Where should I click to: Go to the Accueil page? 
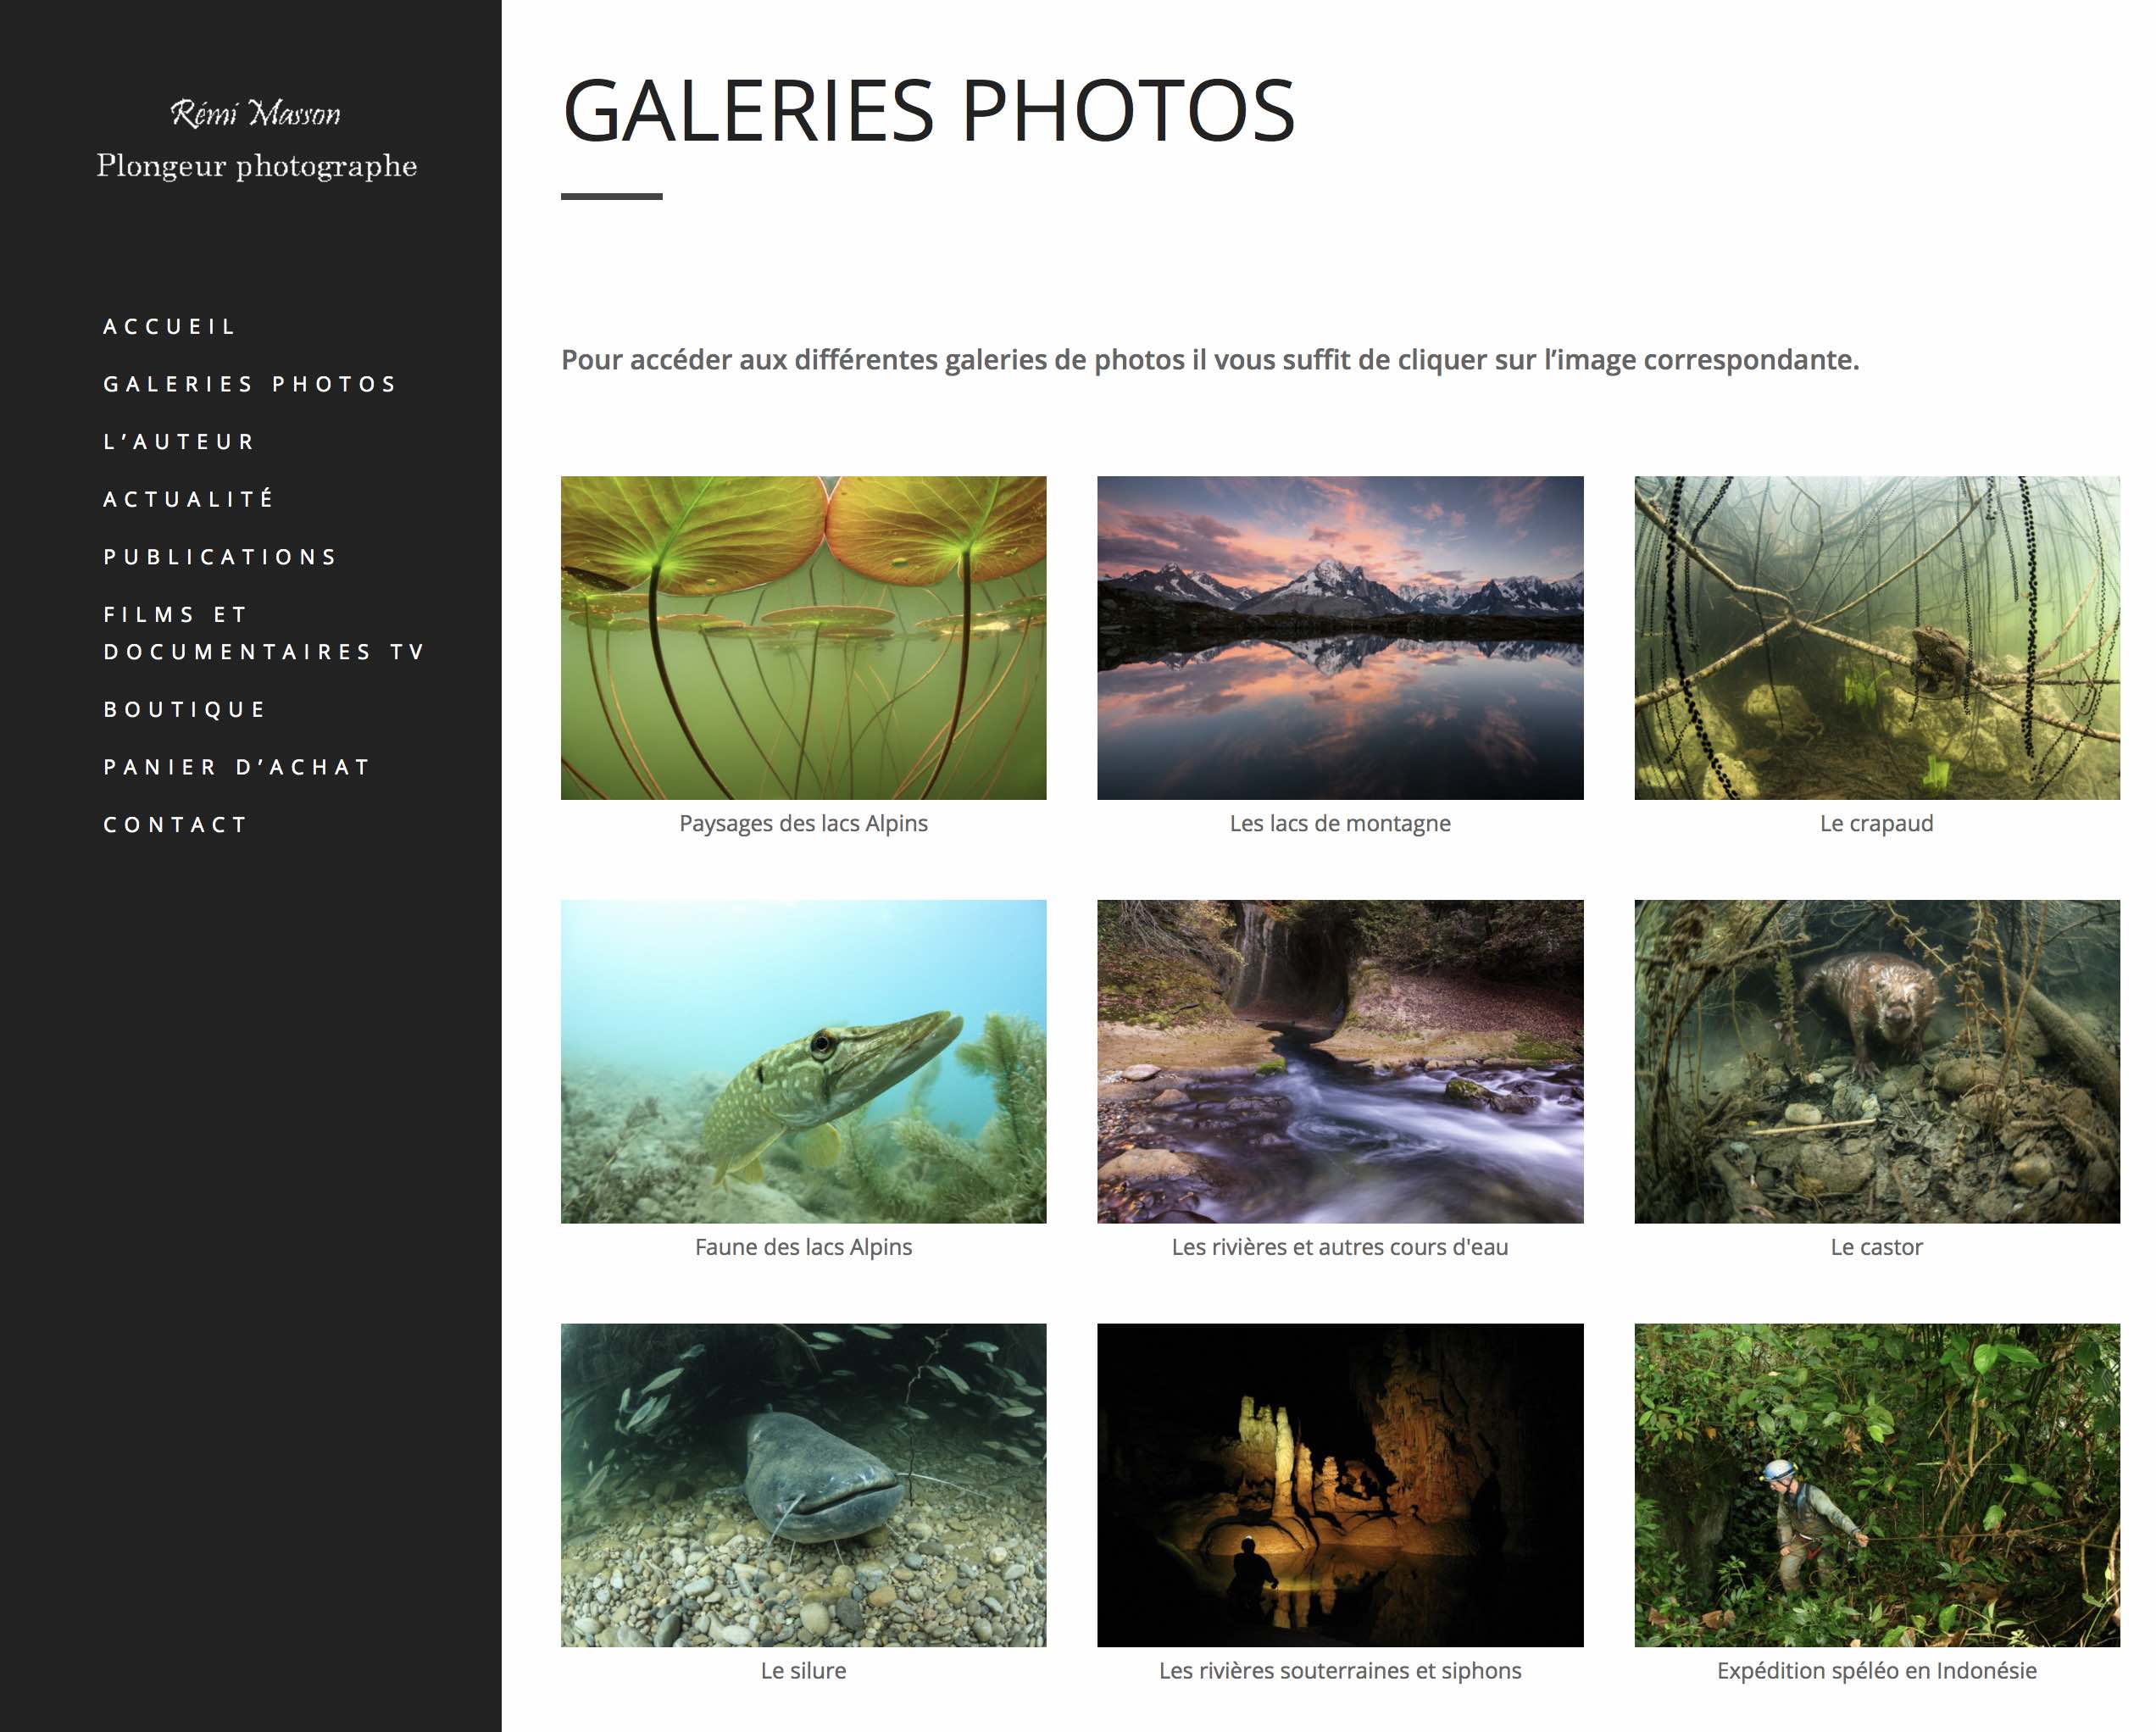point(169,326)
